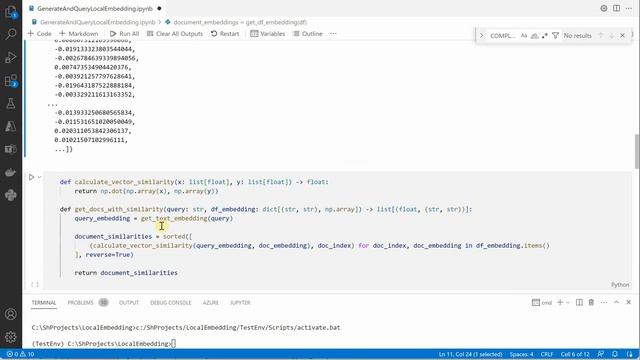Toggle Match Whole Word in find widget

point(534,36)
